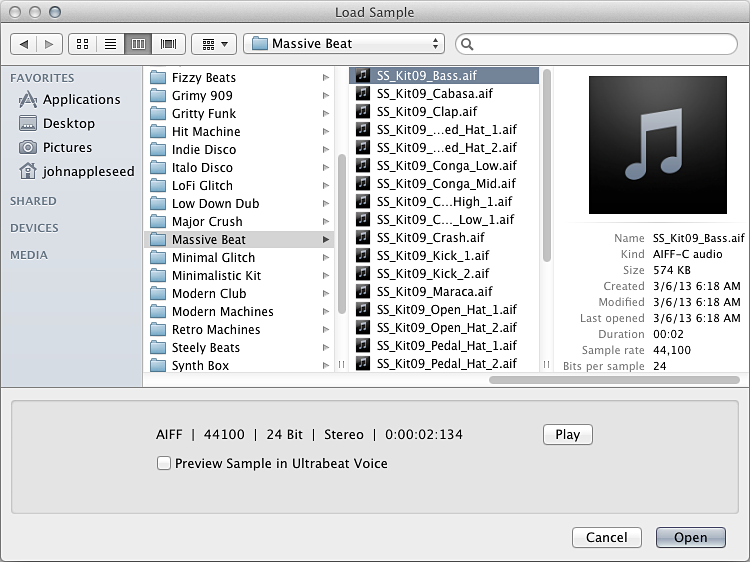Go back with the left arrow button
This screenshot has width=750, height=562.
pyautogui.click(x=23, y=44)
